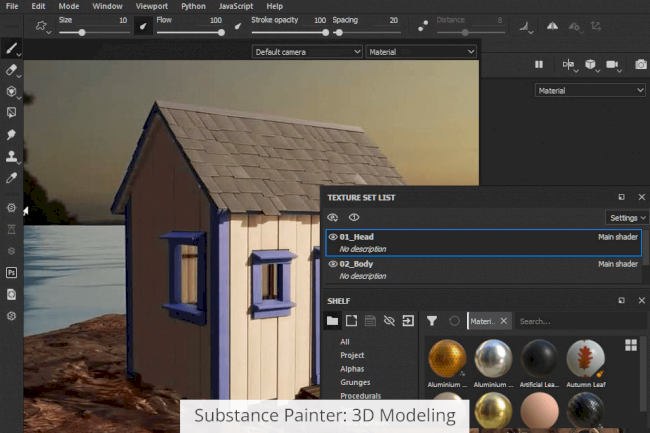Click the Shelf save icon

(370, 321)
